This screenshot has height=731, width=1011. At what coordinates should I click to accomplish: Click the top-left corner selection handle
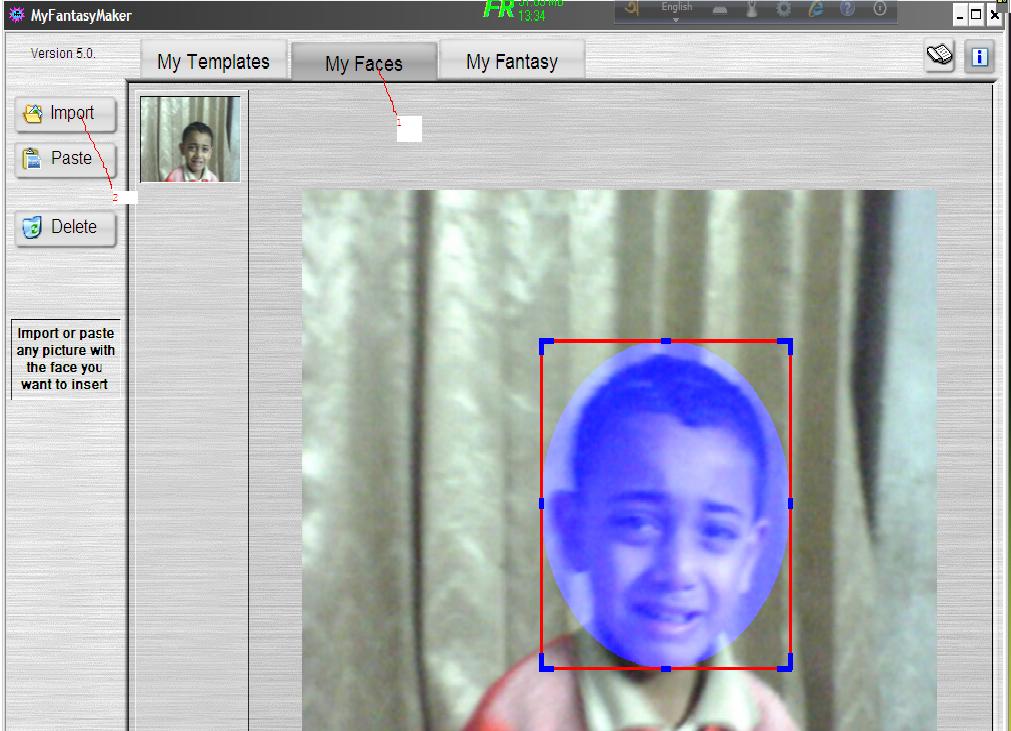click(546, 346)
